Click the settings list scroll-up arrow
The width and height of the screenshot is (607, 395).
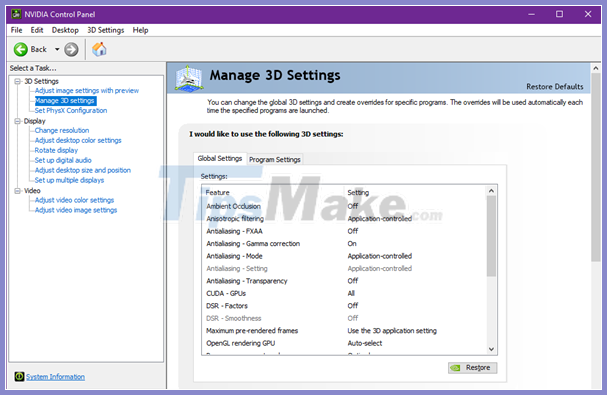pyautogui.click(x=491, y=191)
